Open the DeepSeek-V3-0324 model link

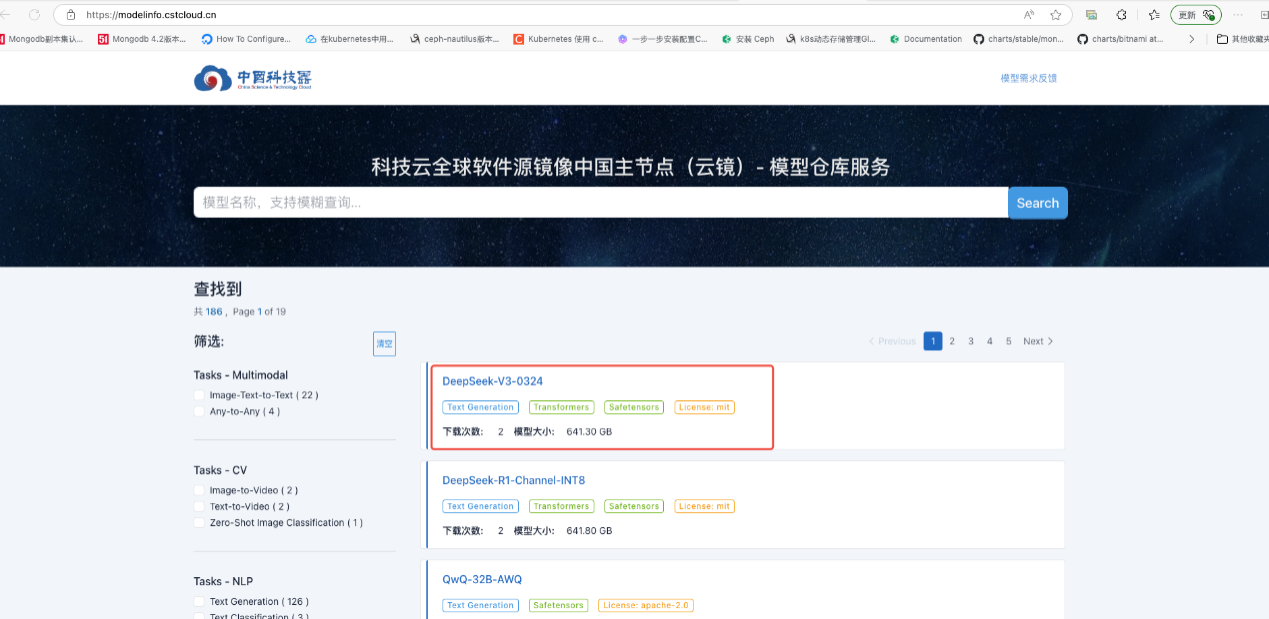[493, 381]
